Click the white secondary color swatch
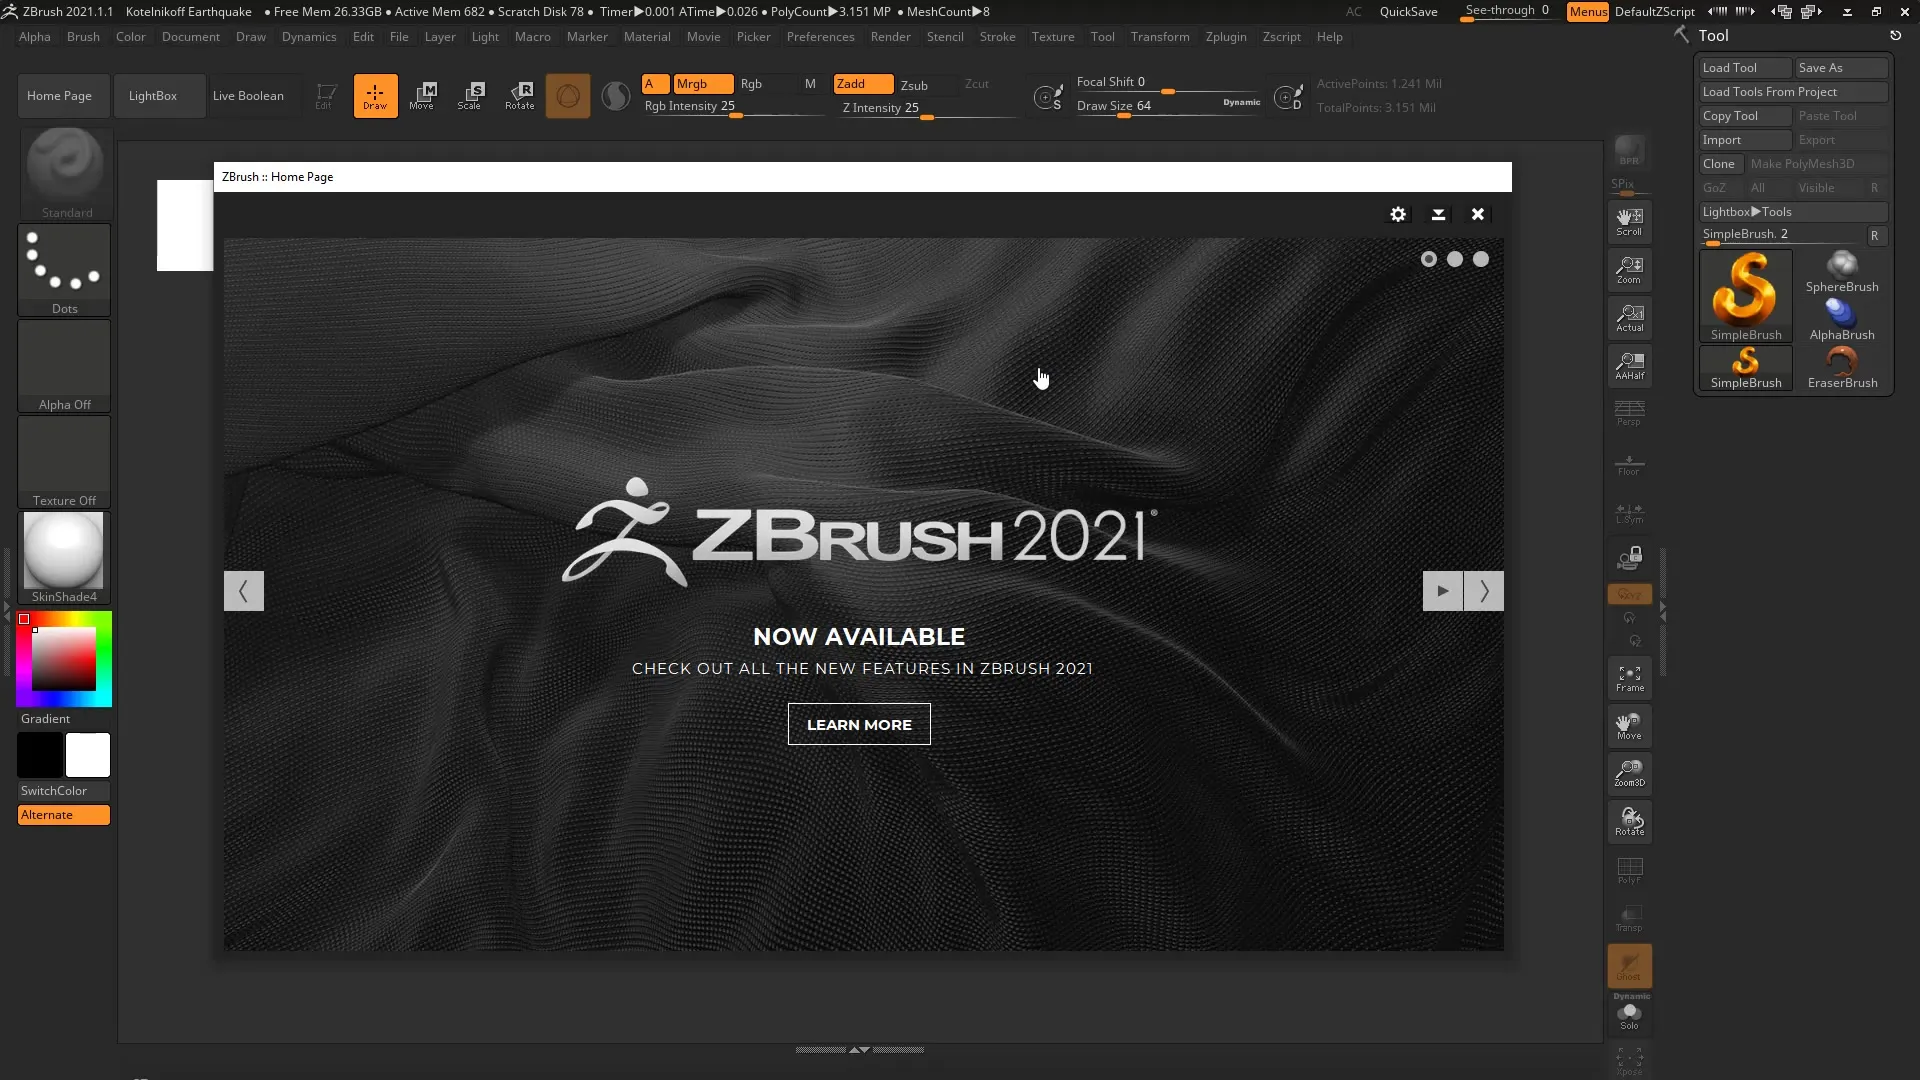Screen dimensions: 1920x1080 pos(88,755)
